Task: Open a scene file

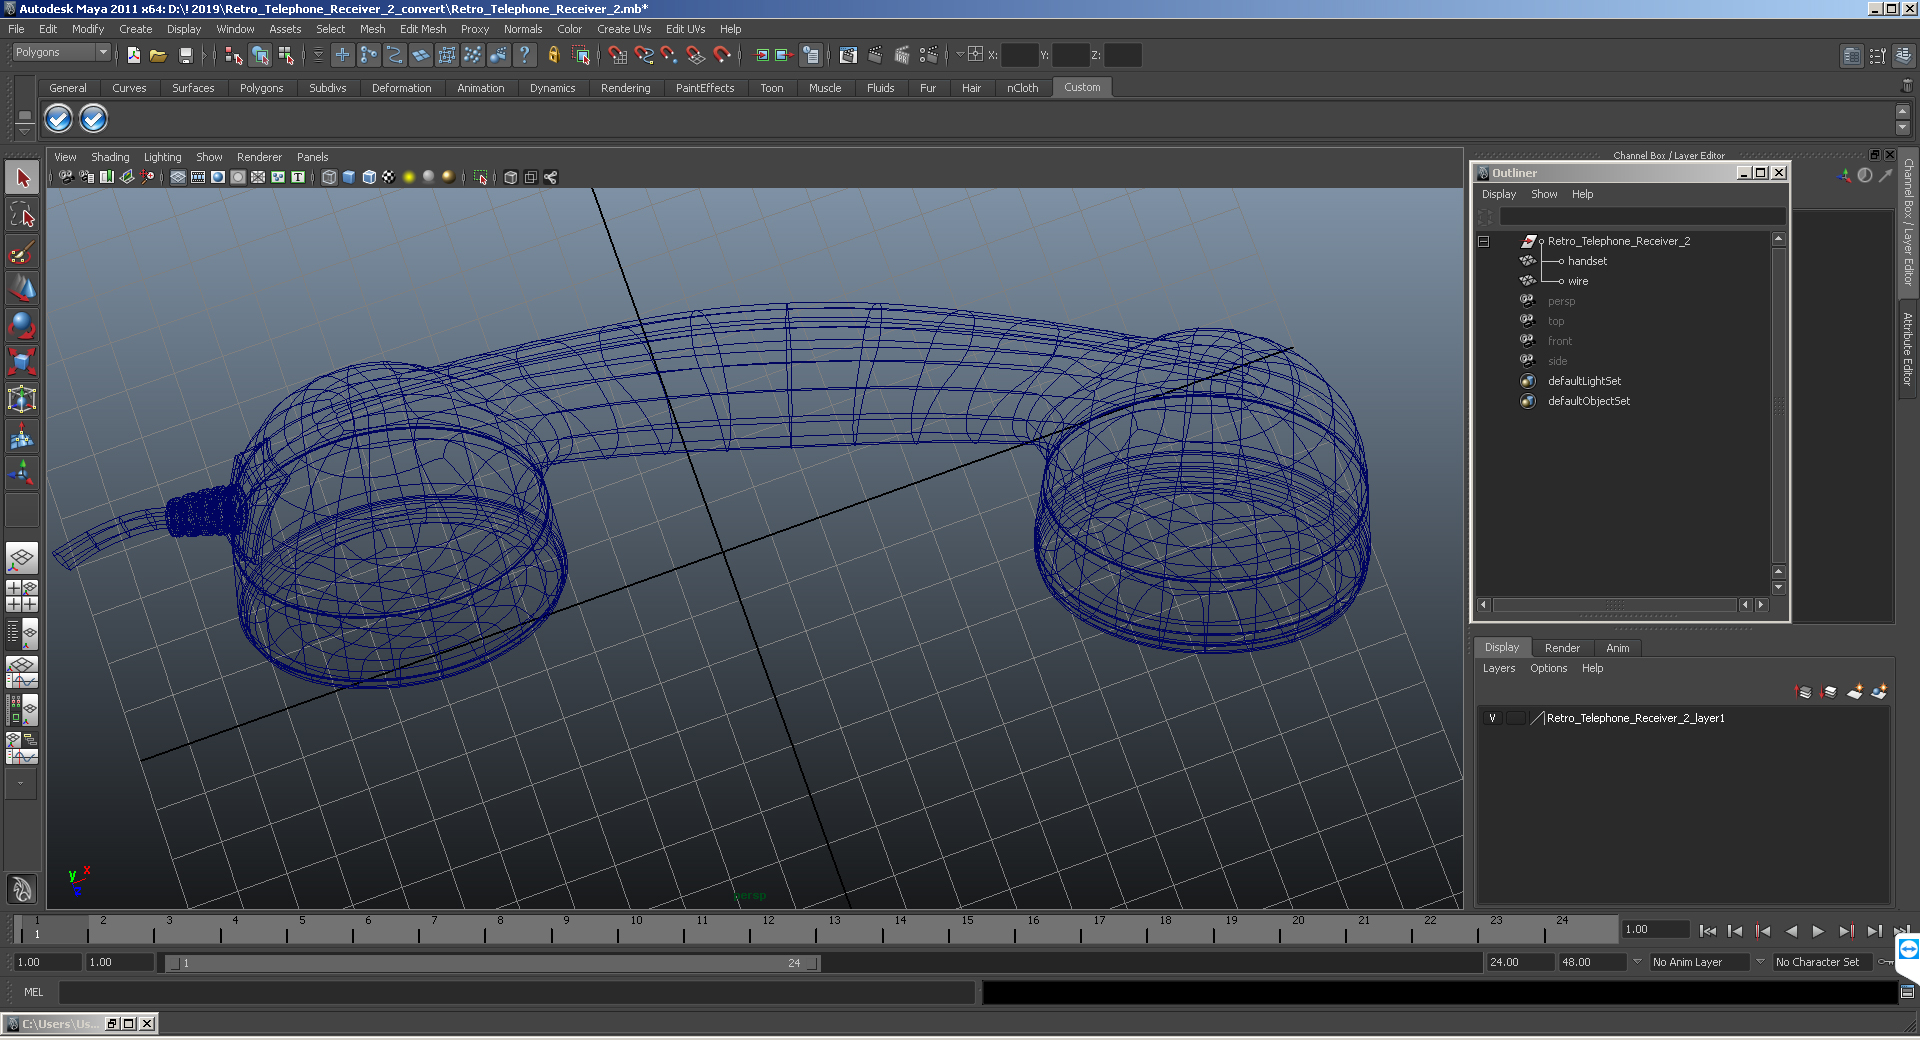Action: (158, 55)
